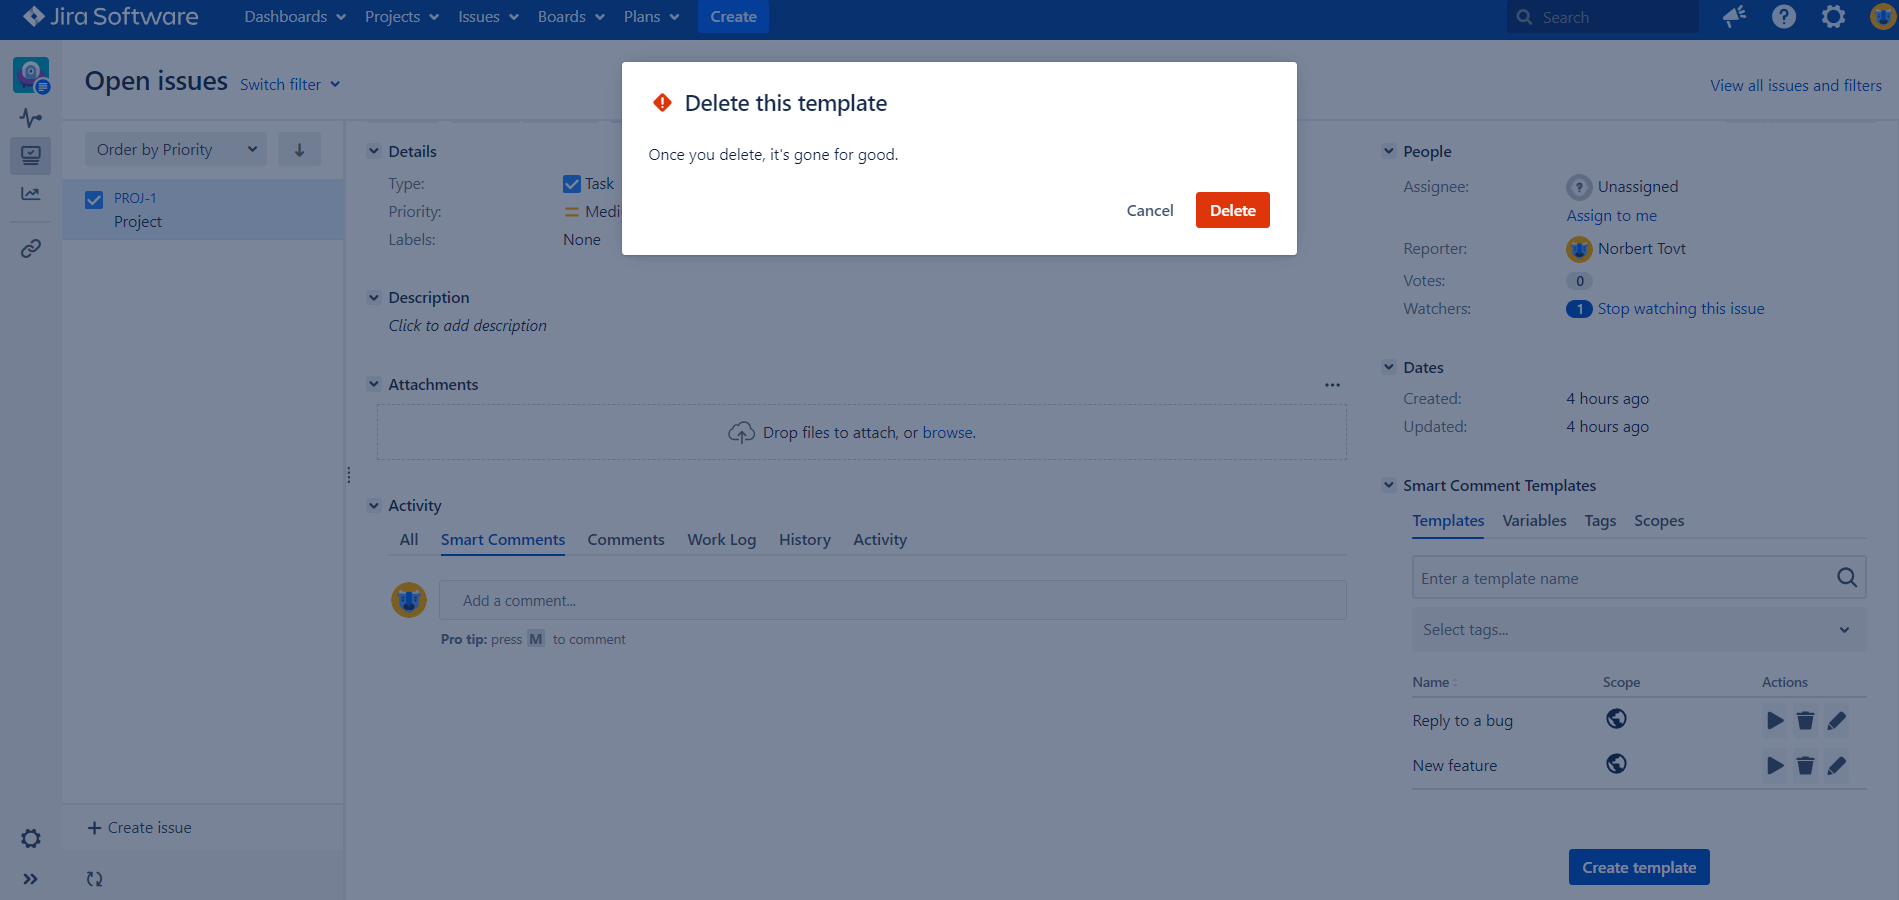Click the template search magnifier icon

point(1846,578)
